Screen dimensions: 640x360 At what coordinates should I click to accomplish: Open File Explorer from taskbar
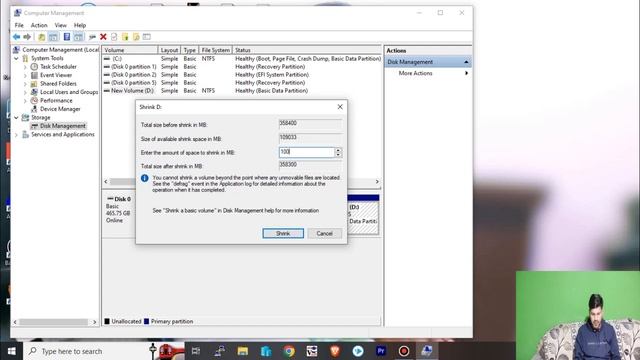[243, 351]
